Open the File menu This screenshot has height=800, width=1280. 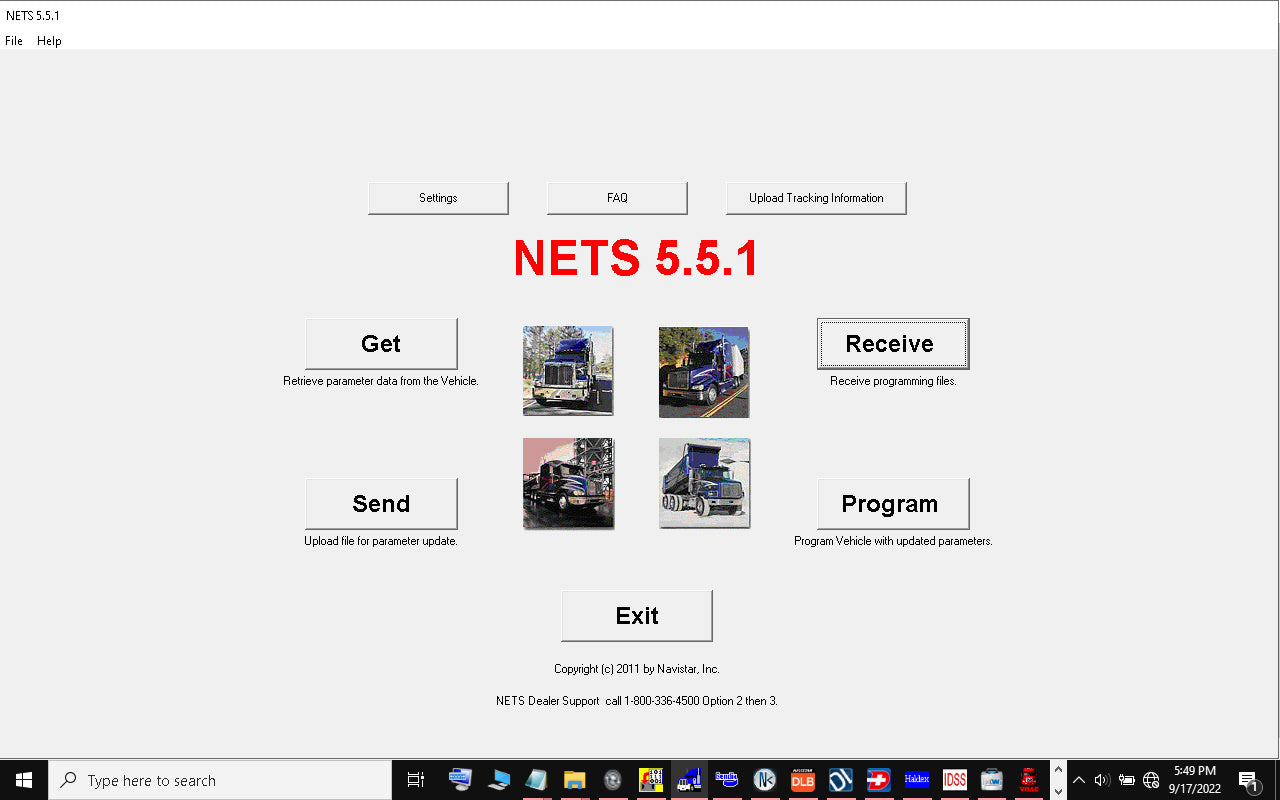pyautogui.click(x=14, y=41)
